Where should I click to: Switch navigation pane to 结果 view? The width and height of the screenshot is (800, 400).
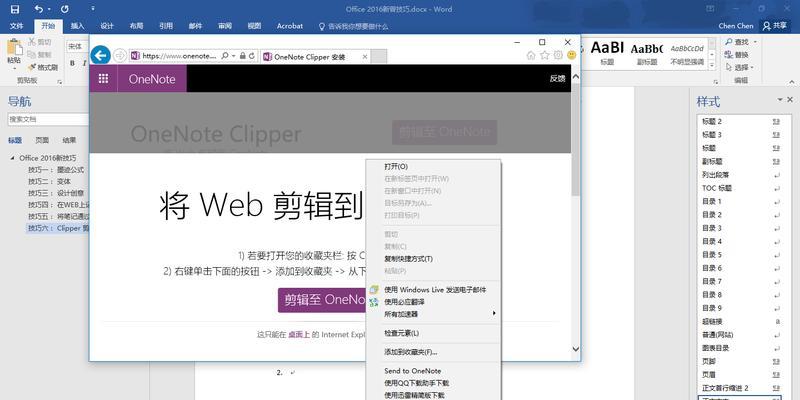coord(69,140)
